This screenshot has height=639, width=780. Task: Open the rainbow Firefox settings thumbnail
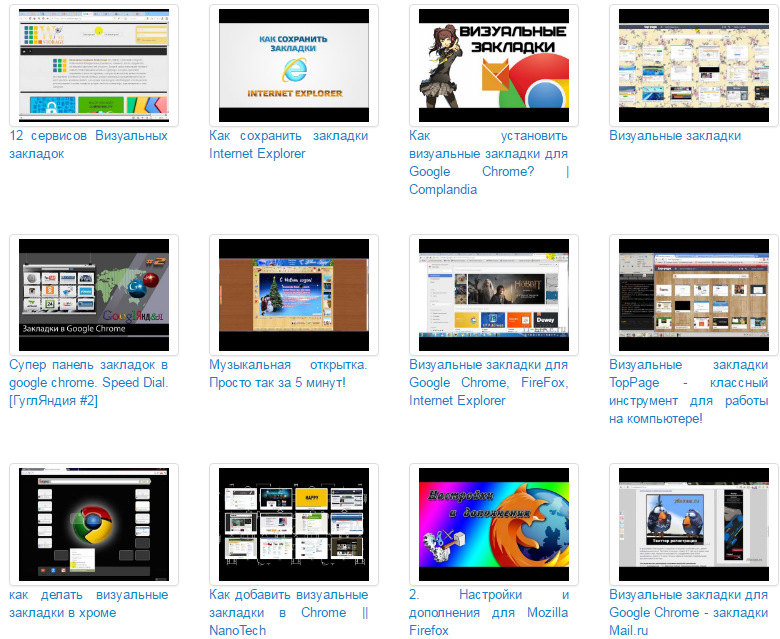tap(493, 524)
